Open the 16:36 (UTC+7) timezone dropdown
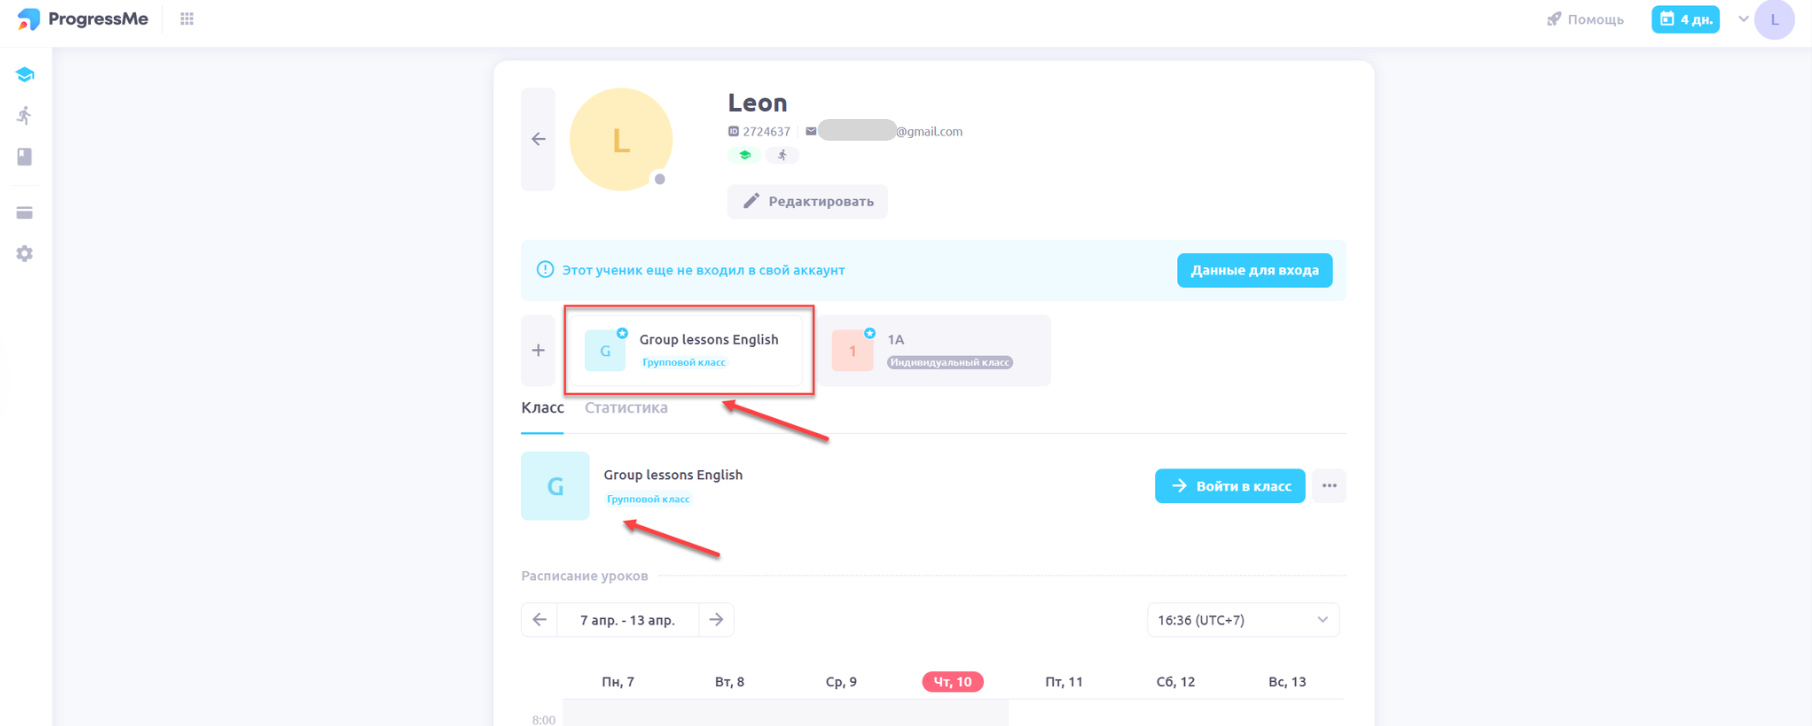 1242,620
